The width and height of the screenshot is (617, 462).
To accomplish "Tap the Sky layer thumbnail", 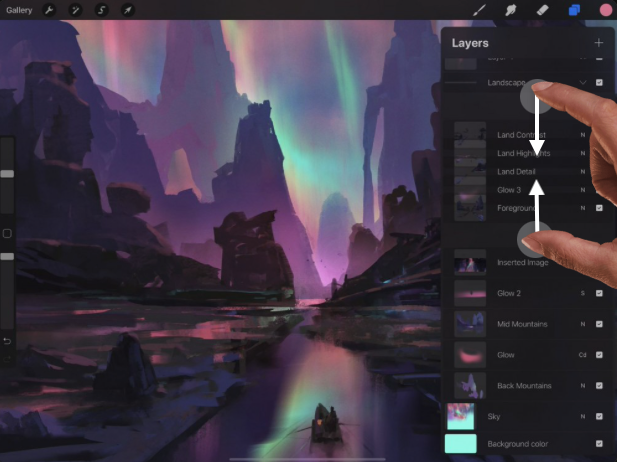I will click(x=461, y=416).
